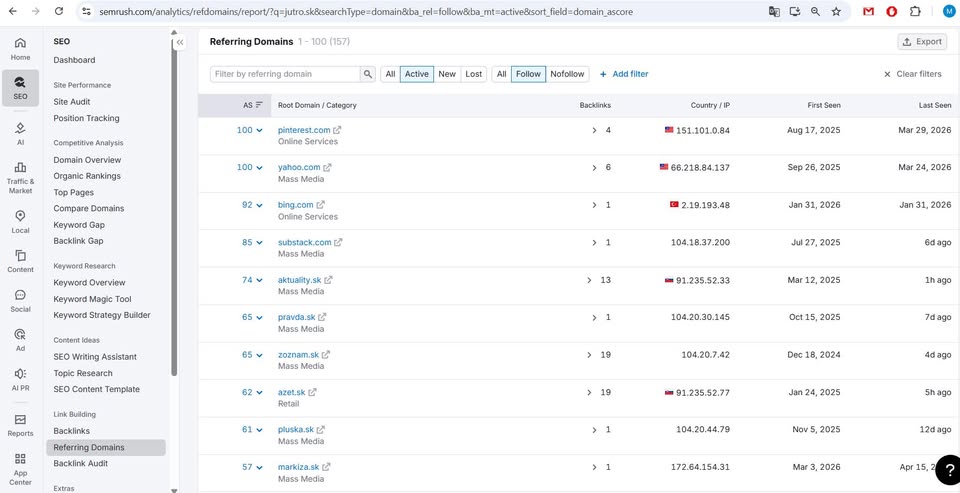
Task: Sort by the First Seen column header
Action: [824, 105]
